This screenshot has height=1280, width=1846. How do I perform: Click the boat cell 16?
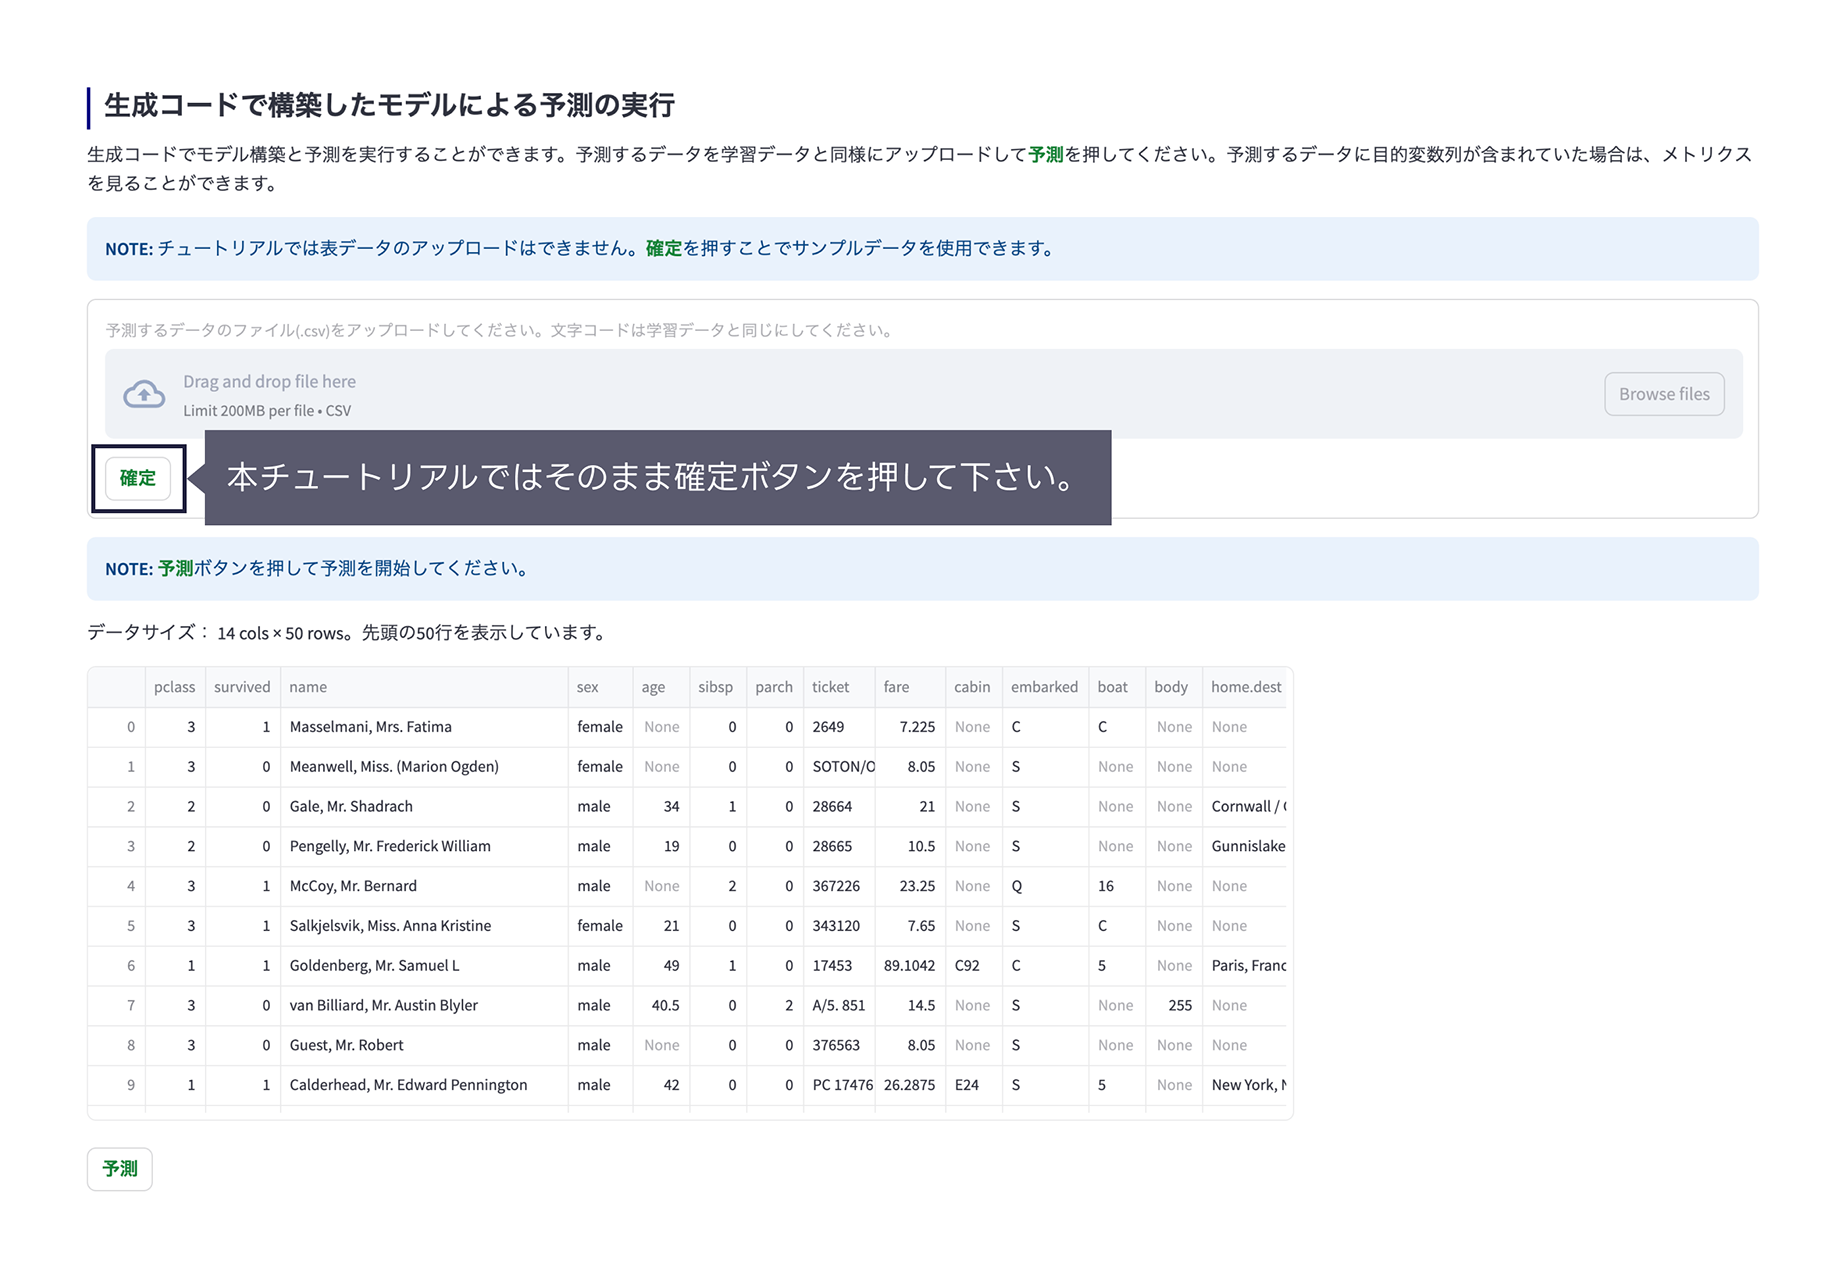pos(1117,887)
